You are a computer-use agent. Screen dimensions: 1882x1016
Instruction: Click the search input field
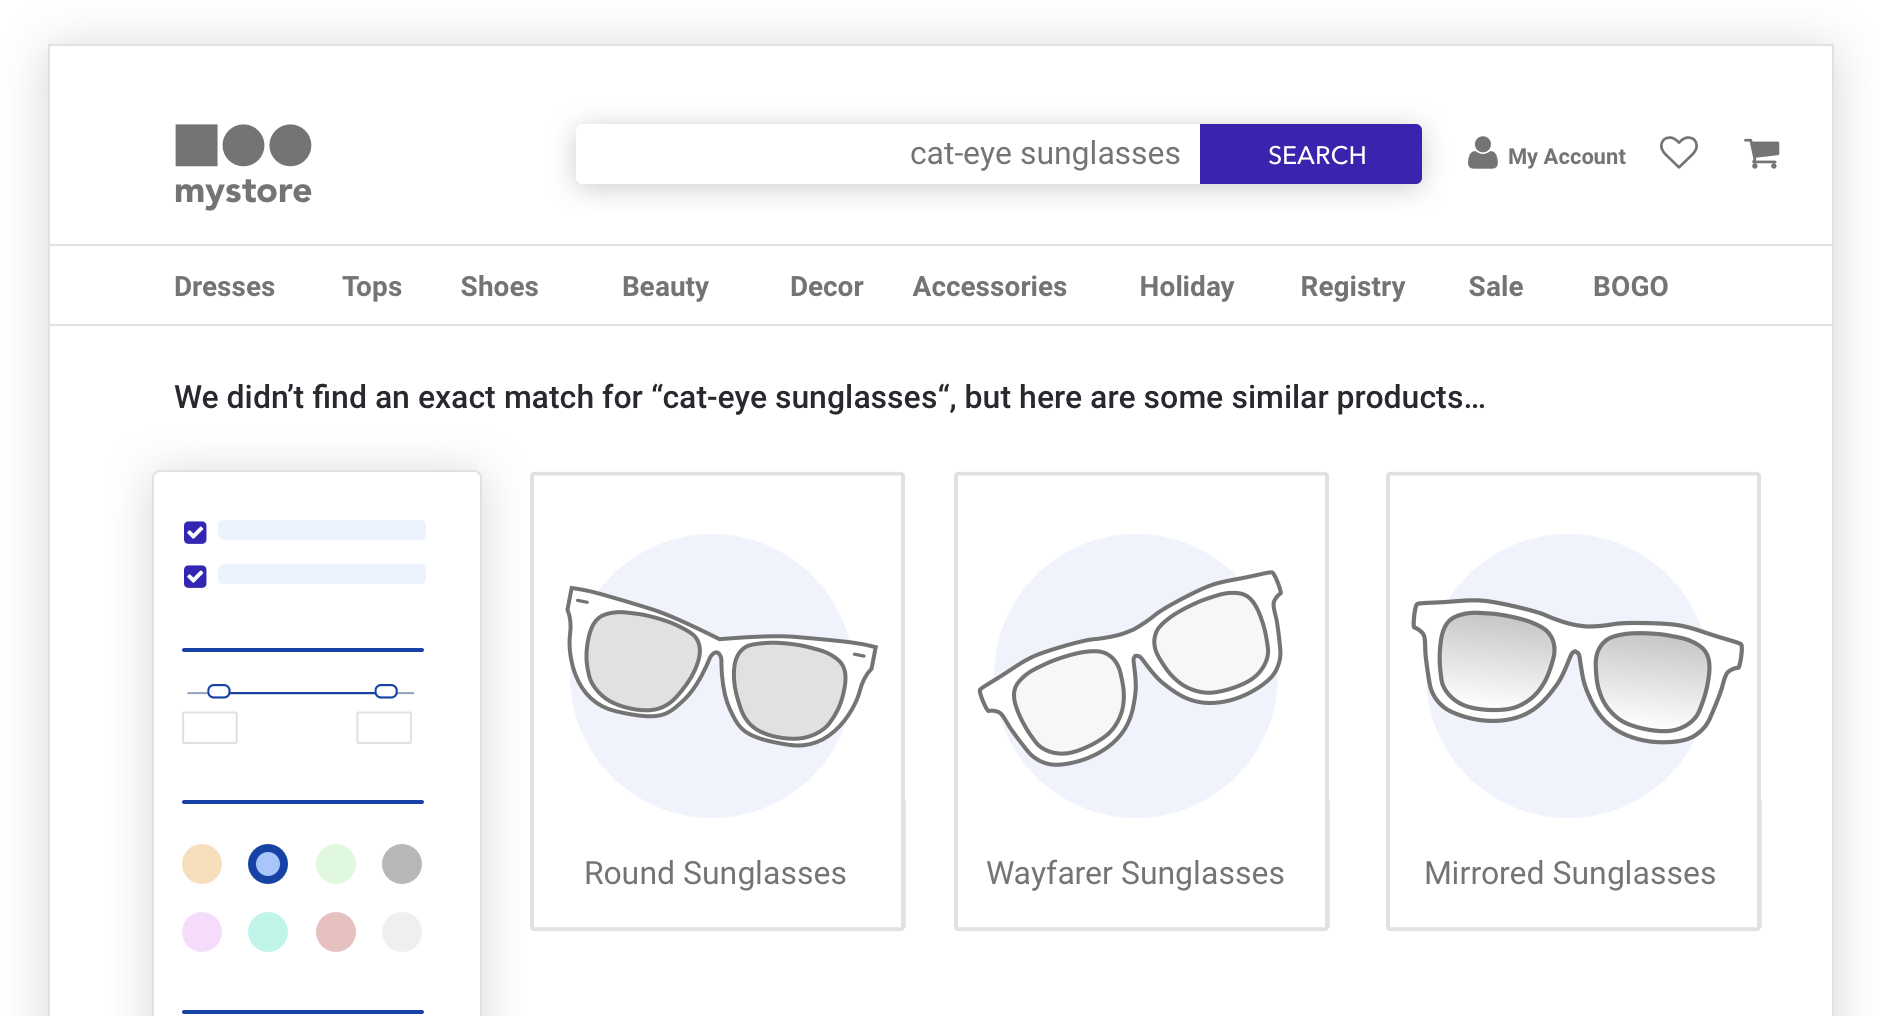pos(887,154)
